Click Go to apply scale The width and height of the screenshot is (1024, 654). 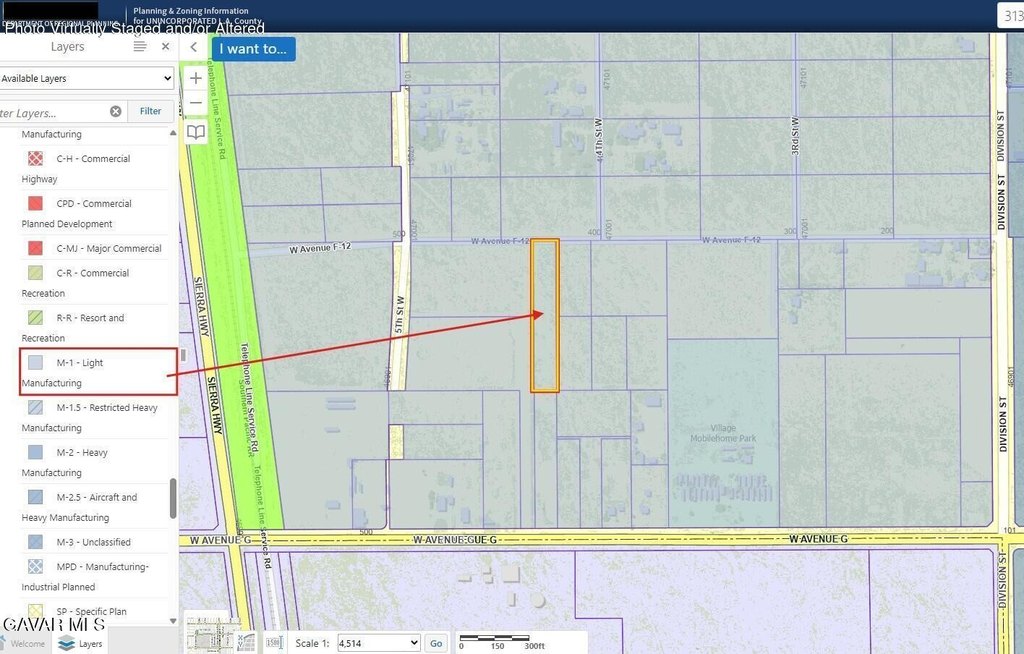[436, 643]
